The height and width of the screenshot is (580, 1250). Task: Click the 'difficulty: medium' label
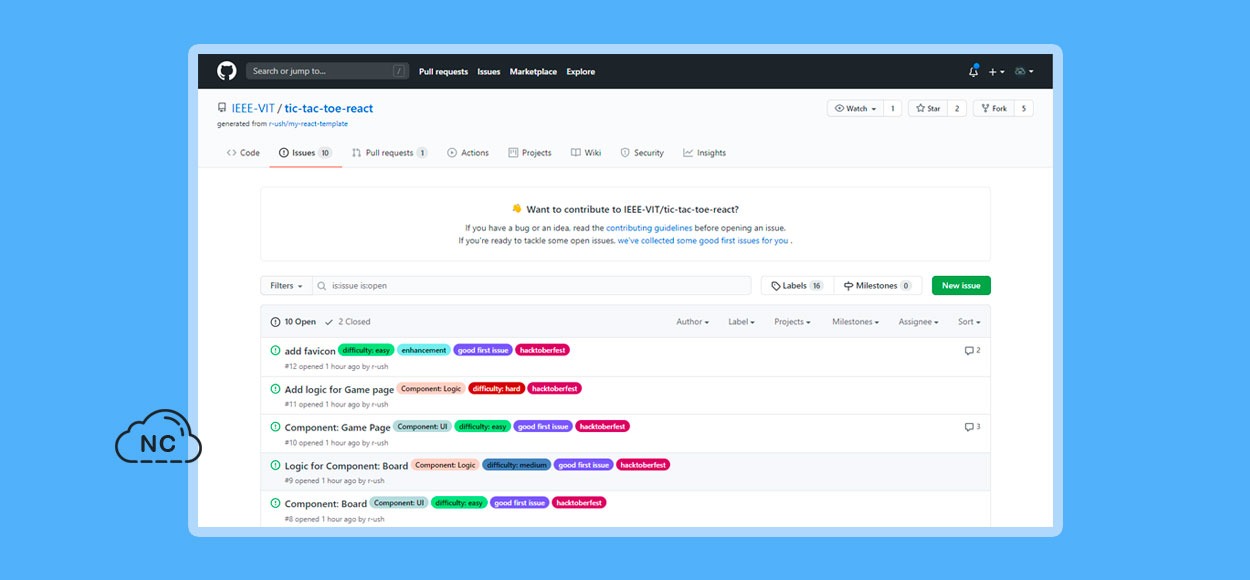pos(517,465)
